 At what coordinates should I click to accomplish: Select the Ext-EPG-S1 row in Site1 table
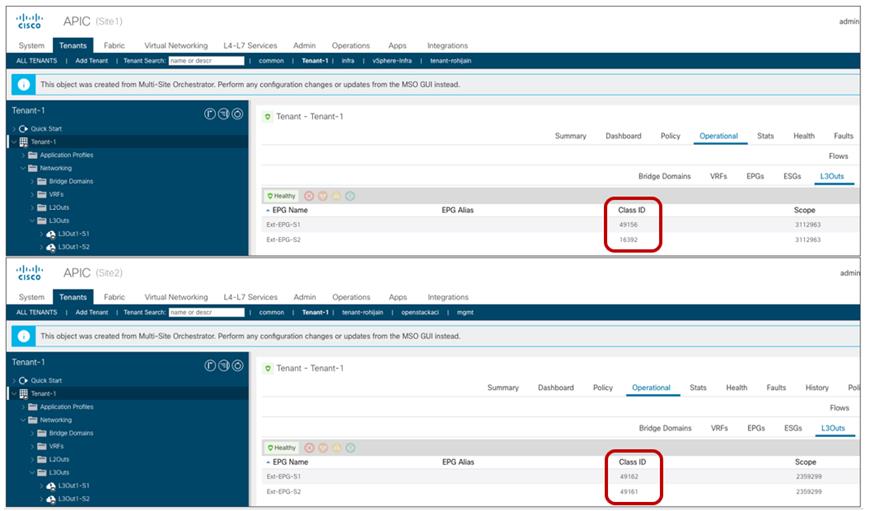click(x=560, y=225)
